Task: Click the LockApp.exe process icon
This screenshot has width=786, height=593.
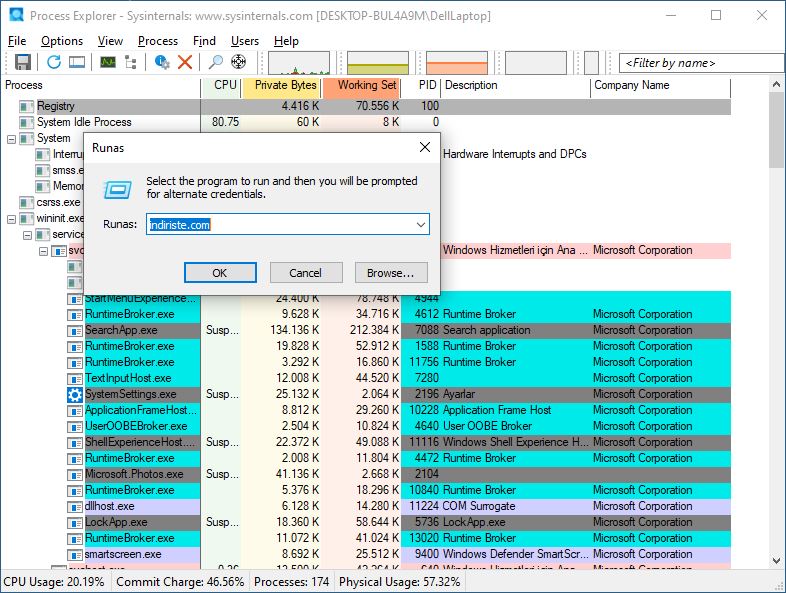Action: 75,523
